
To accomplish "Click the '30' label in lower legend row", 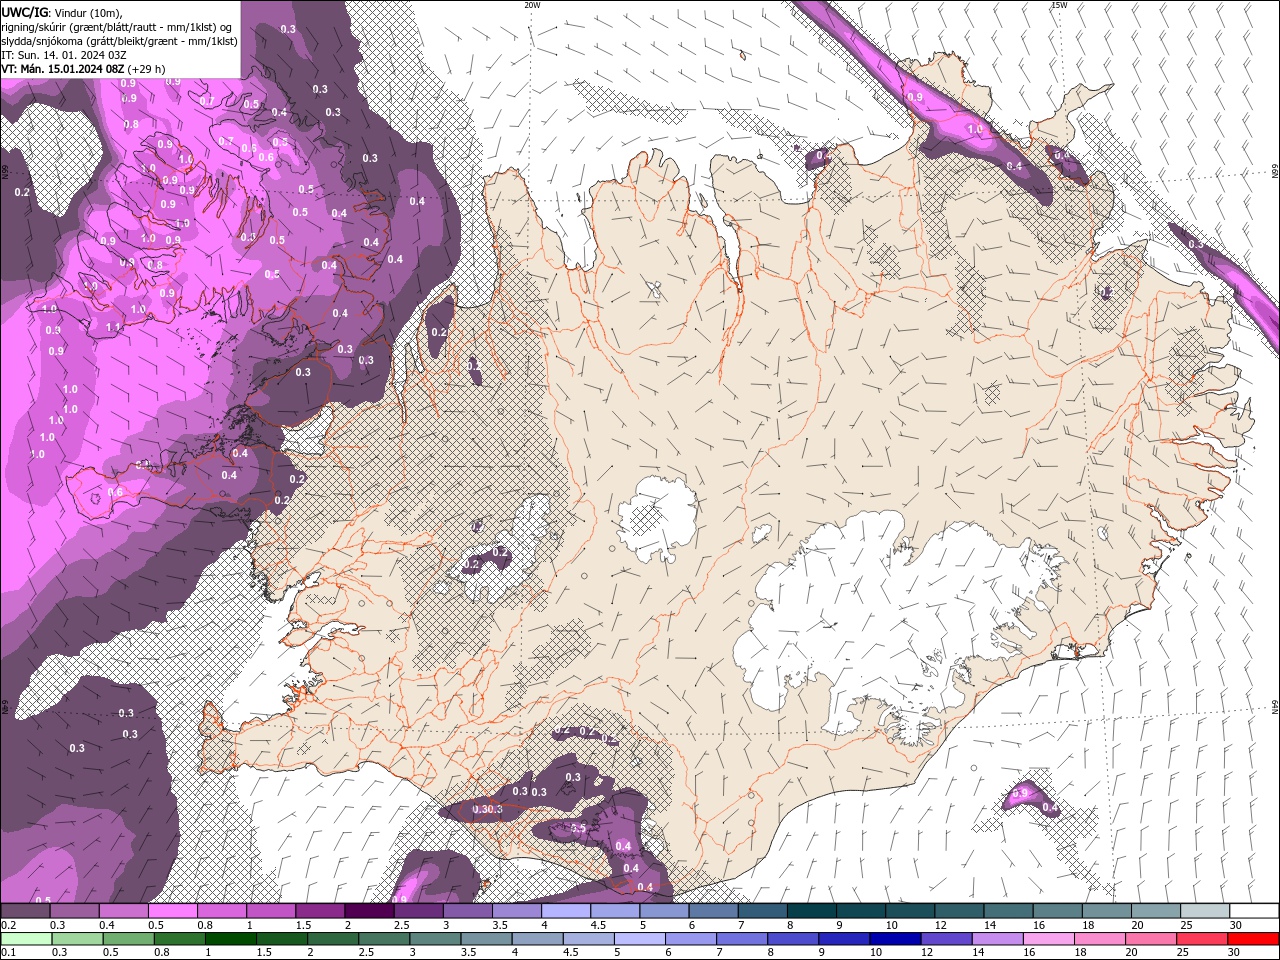I will (1233, 953).
